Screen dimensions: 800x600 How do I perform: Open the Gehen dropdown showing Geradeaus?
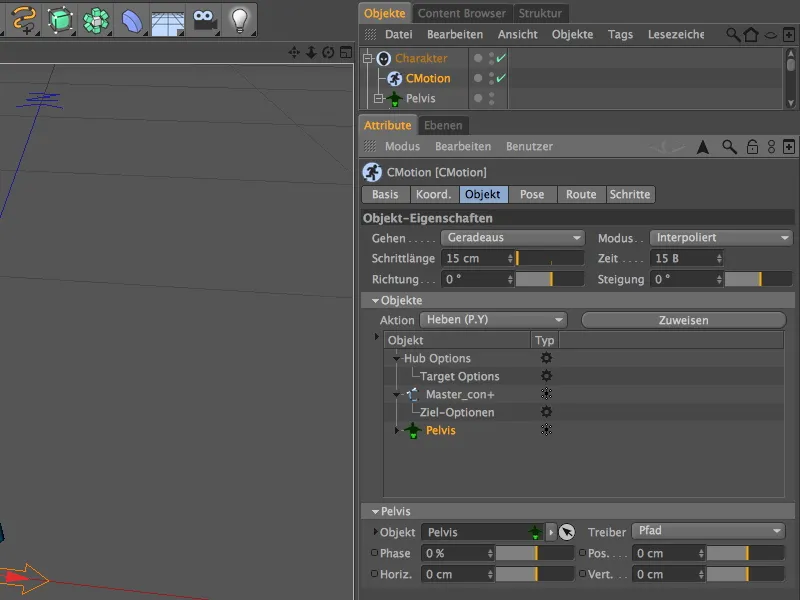512,238
